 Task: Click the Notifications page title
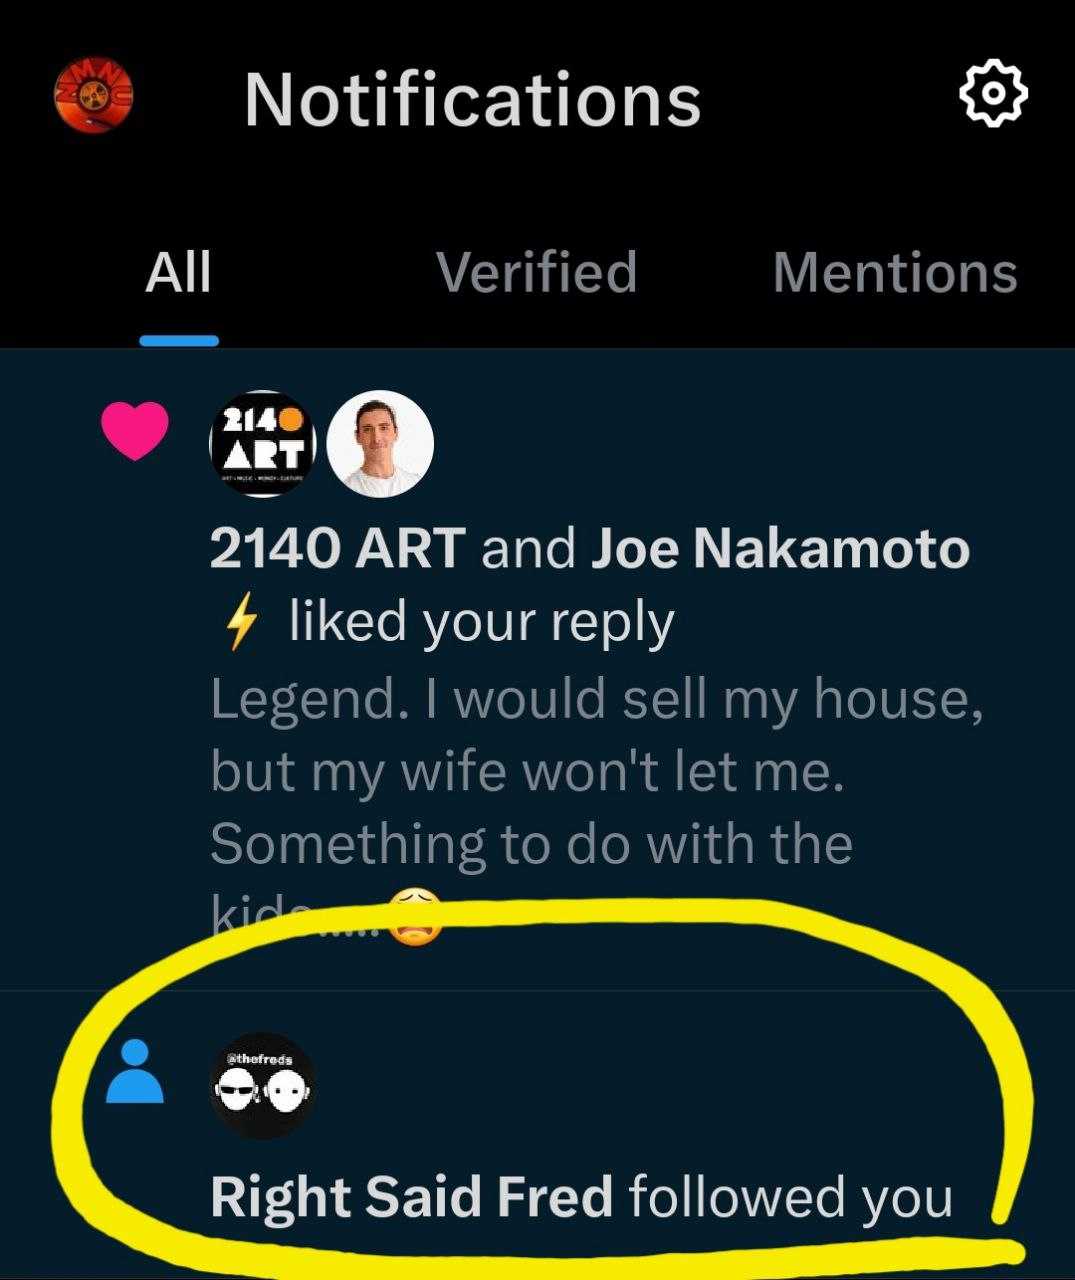click(472, 99)
